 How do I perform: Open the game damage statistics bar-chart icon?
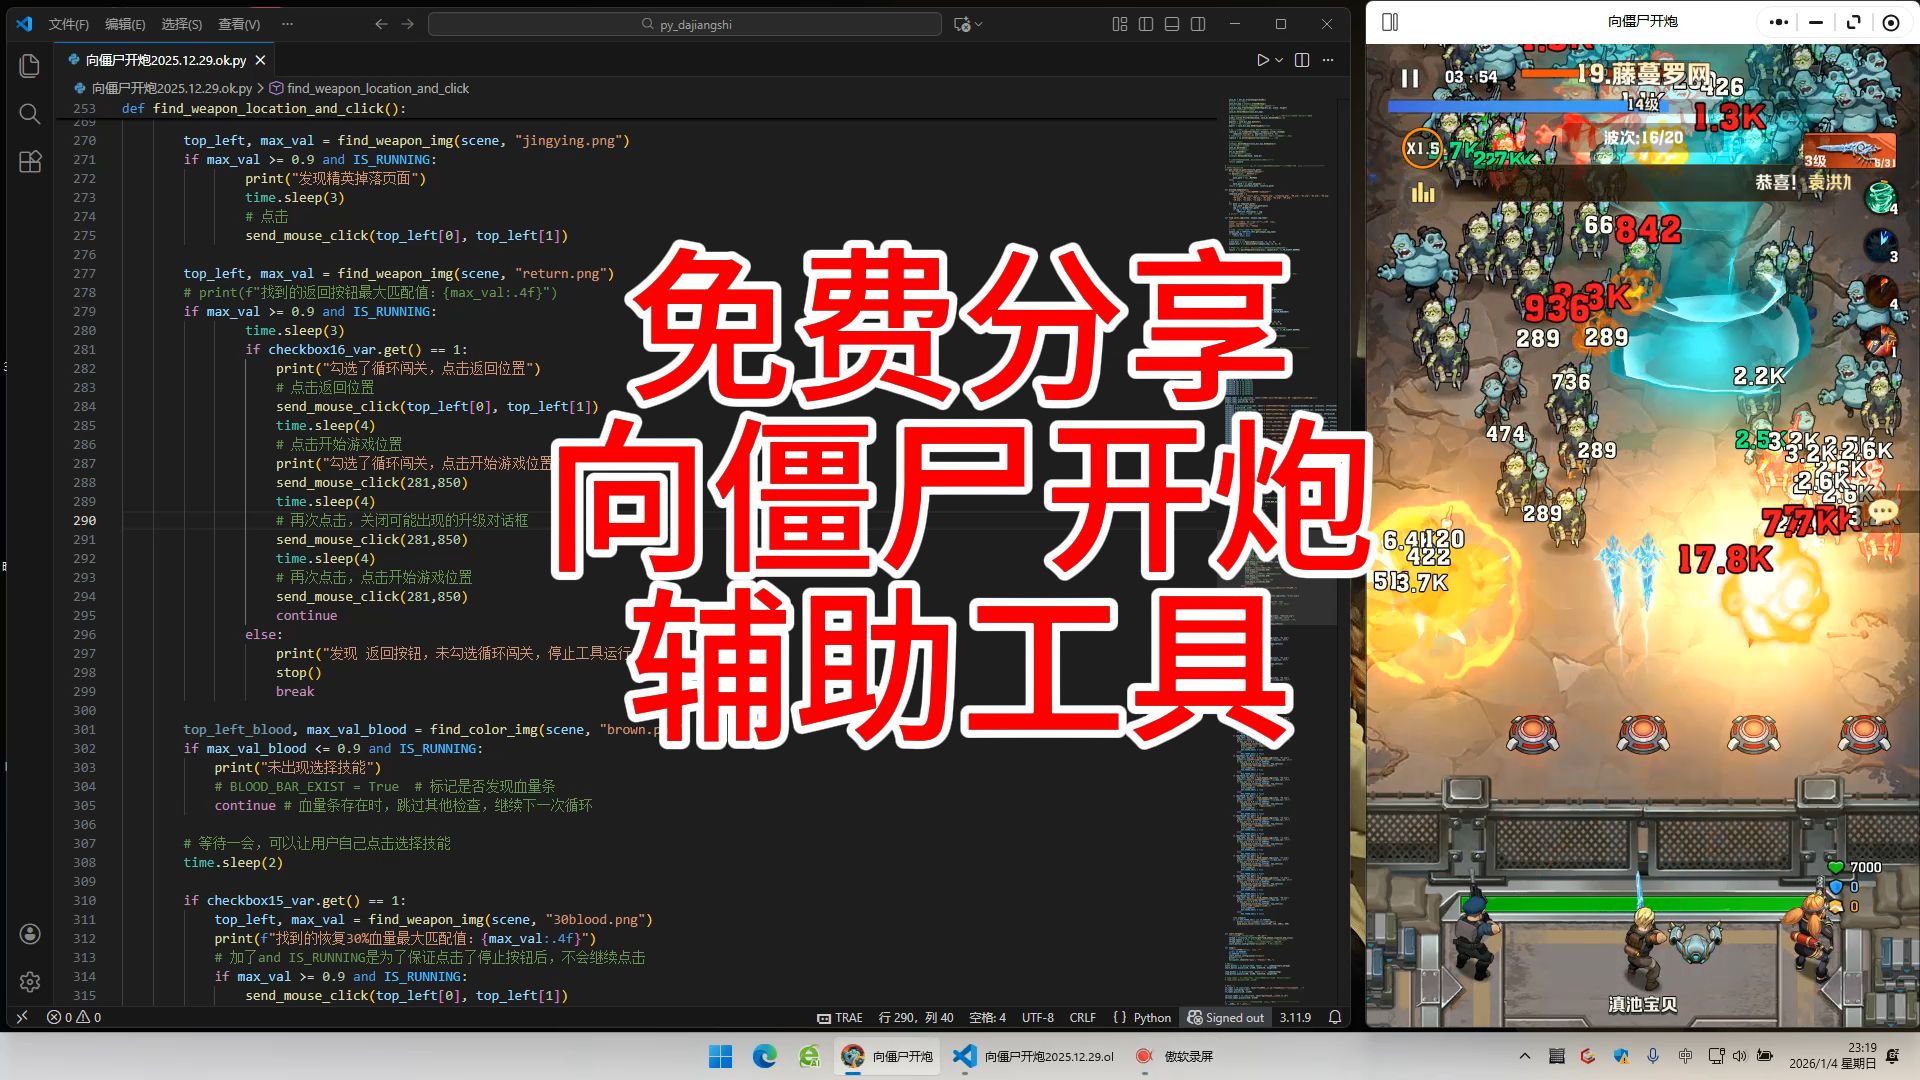1422,192
